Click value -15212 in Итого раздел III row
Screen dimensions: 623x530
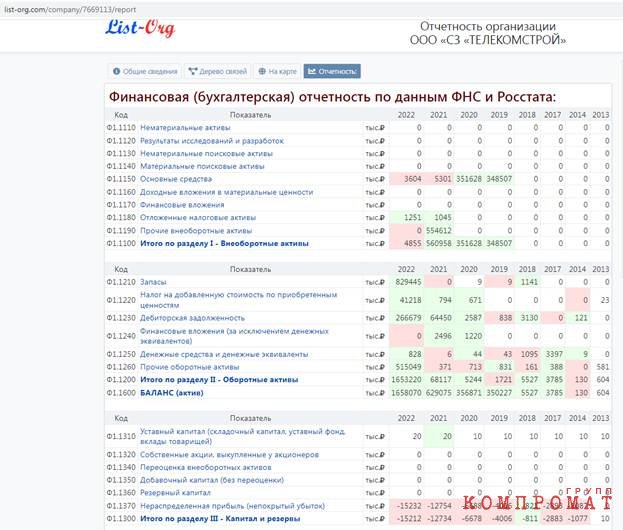tap(409, 519)
